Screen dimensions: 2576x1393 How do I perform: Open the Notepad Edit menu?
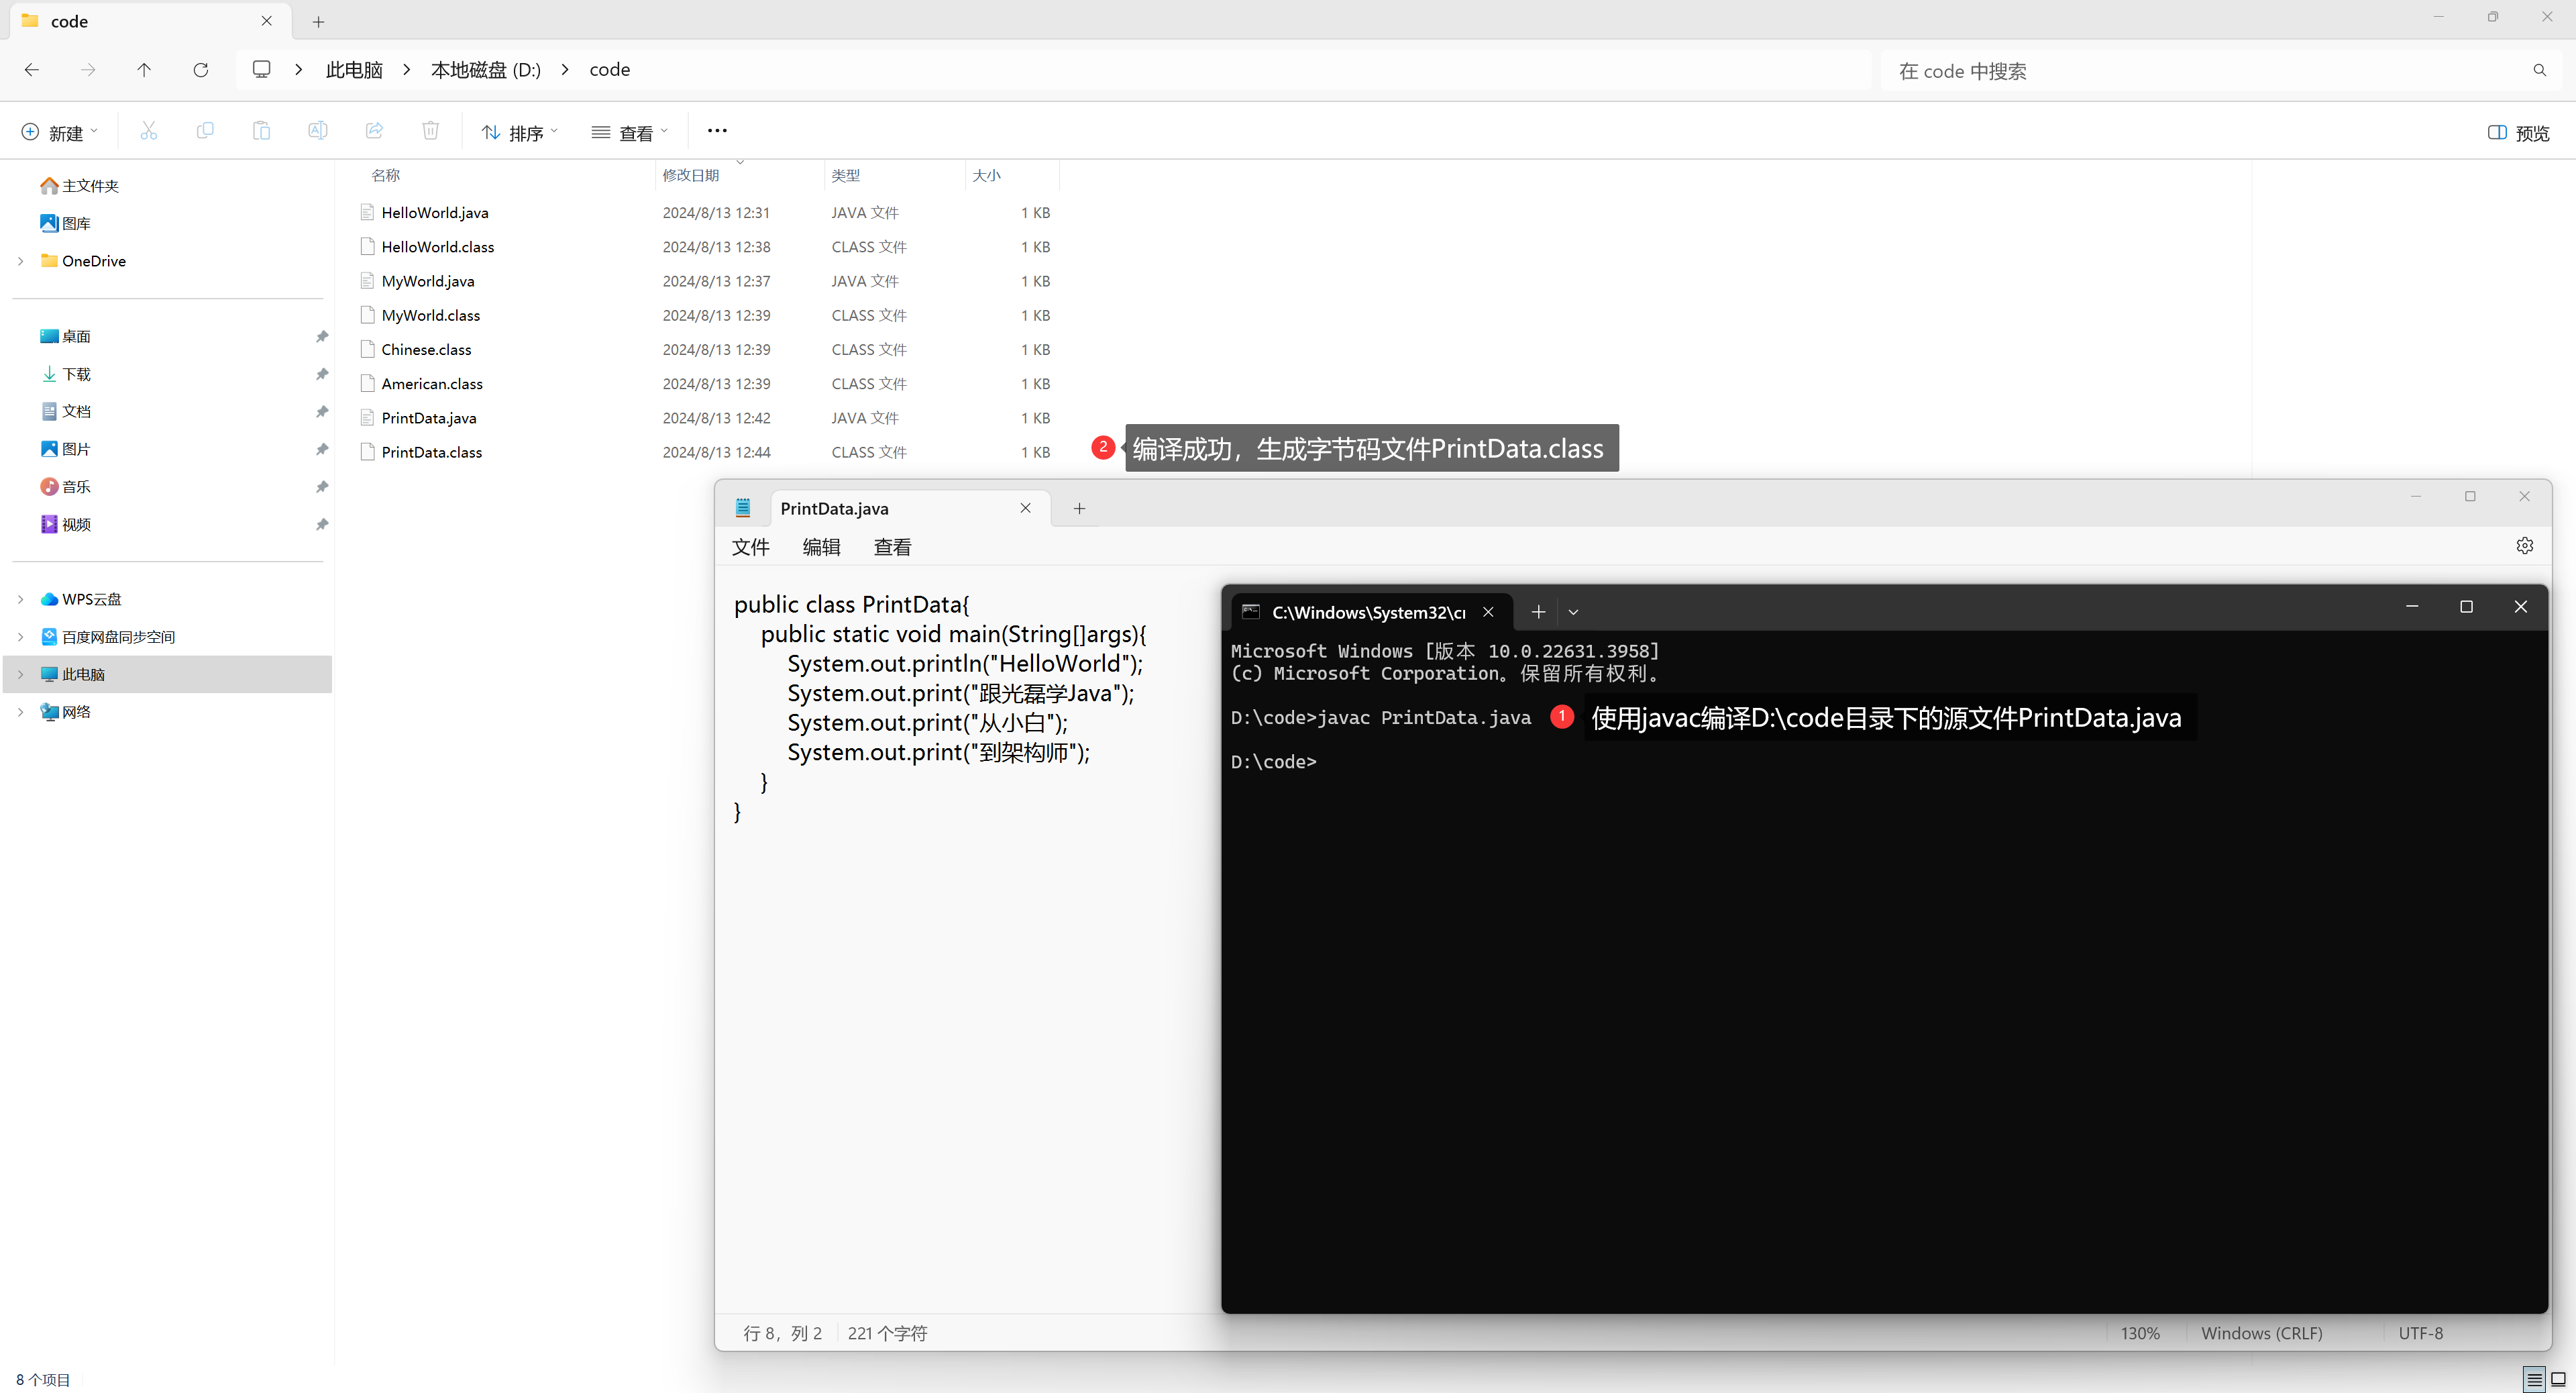(x=821, y=547)
